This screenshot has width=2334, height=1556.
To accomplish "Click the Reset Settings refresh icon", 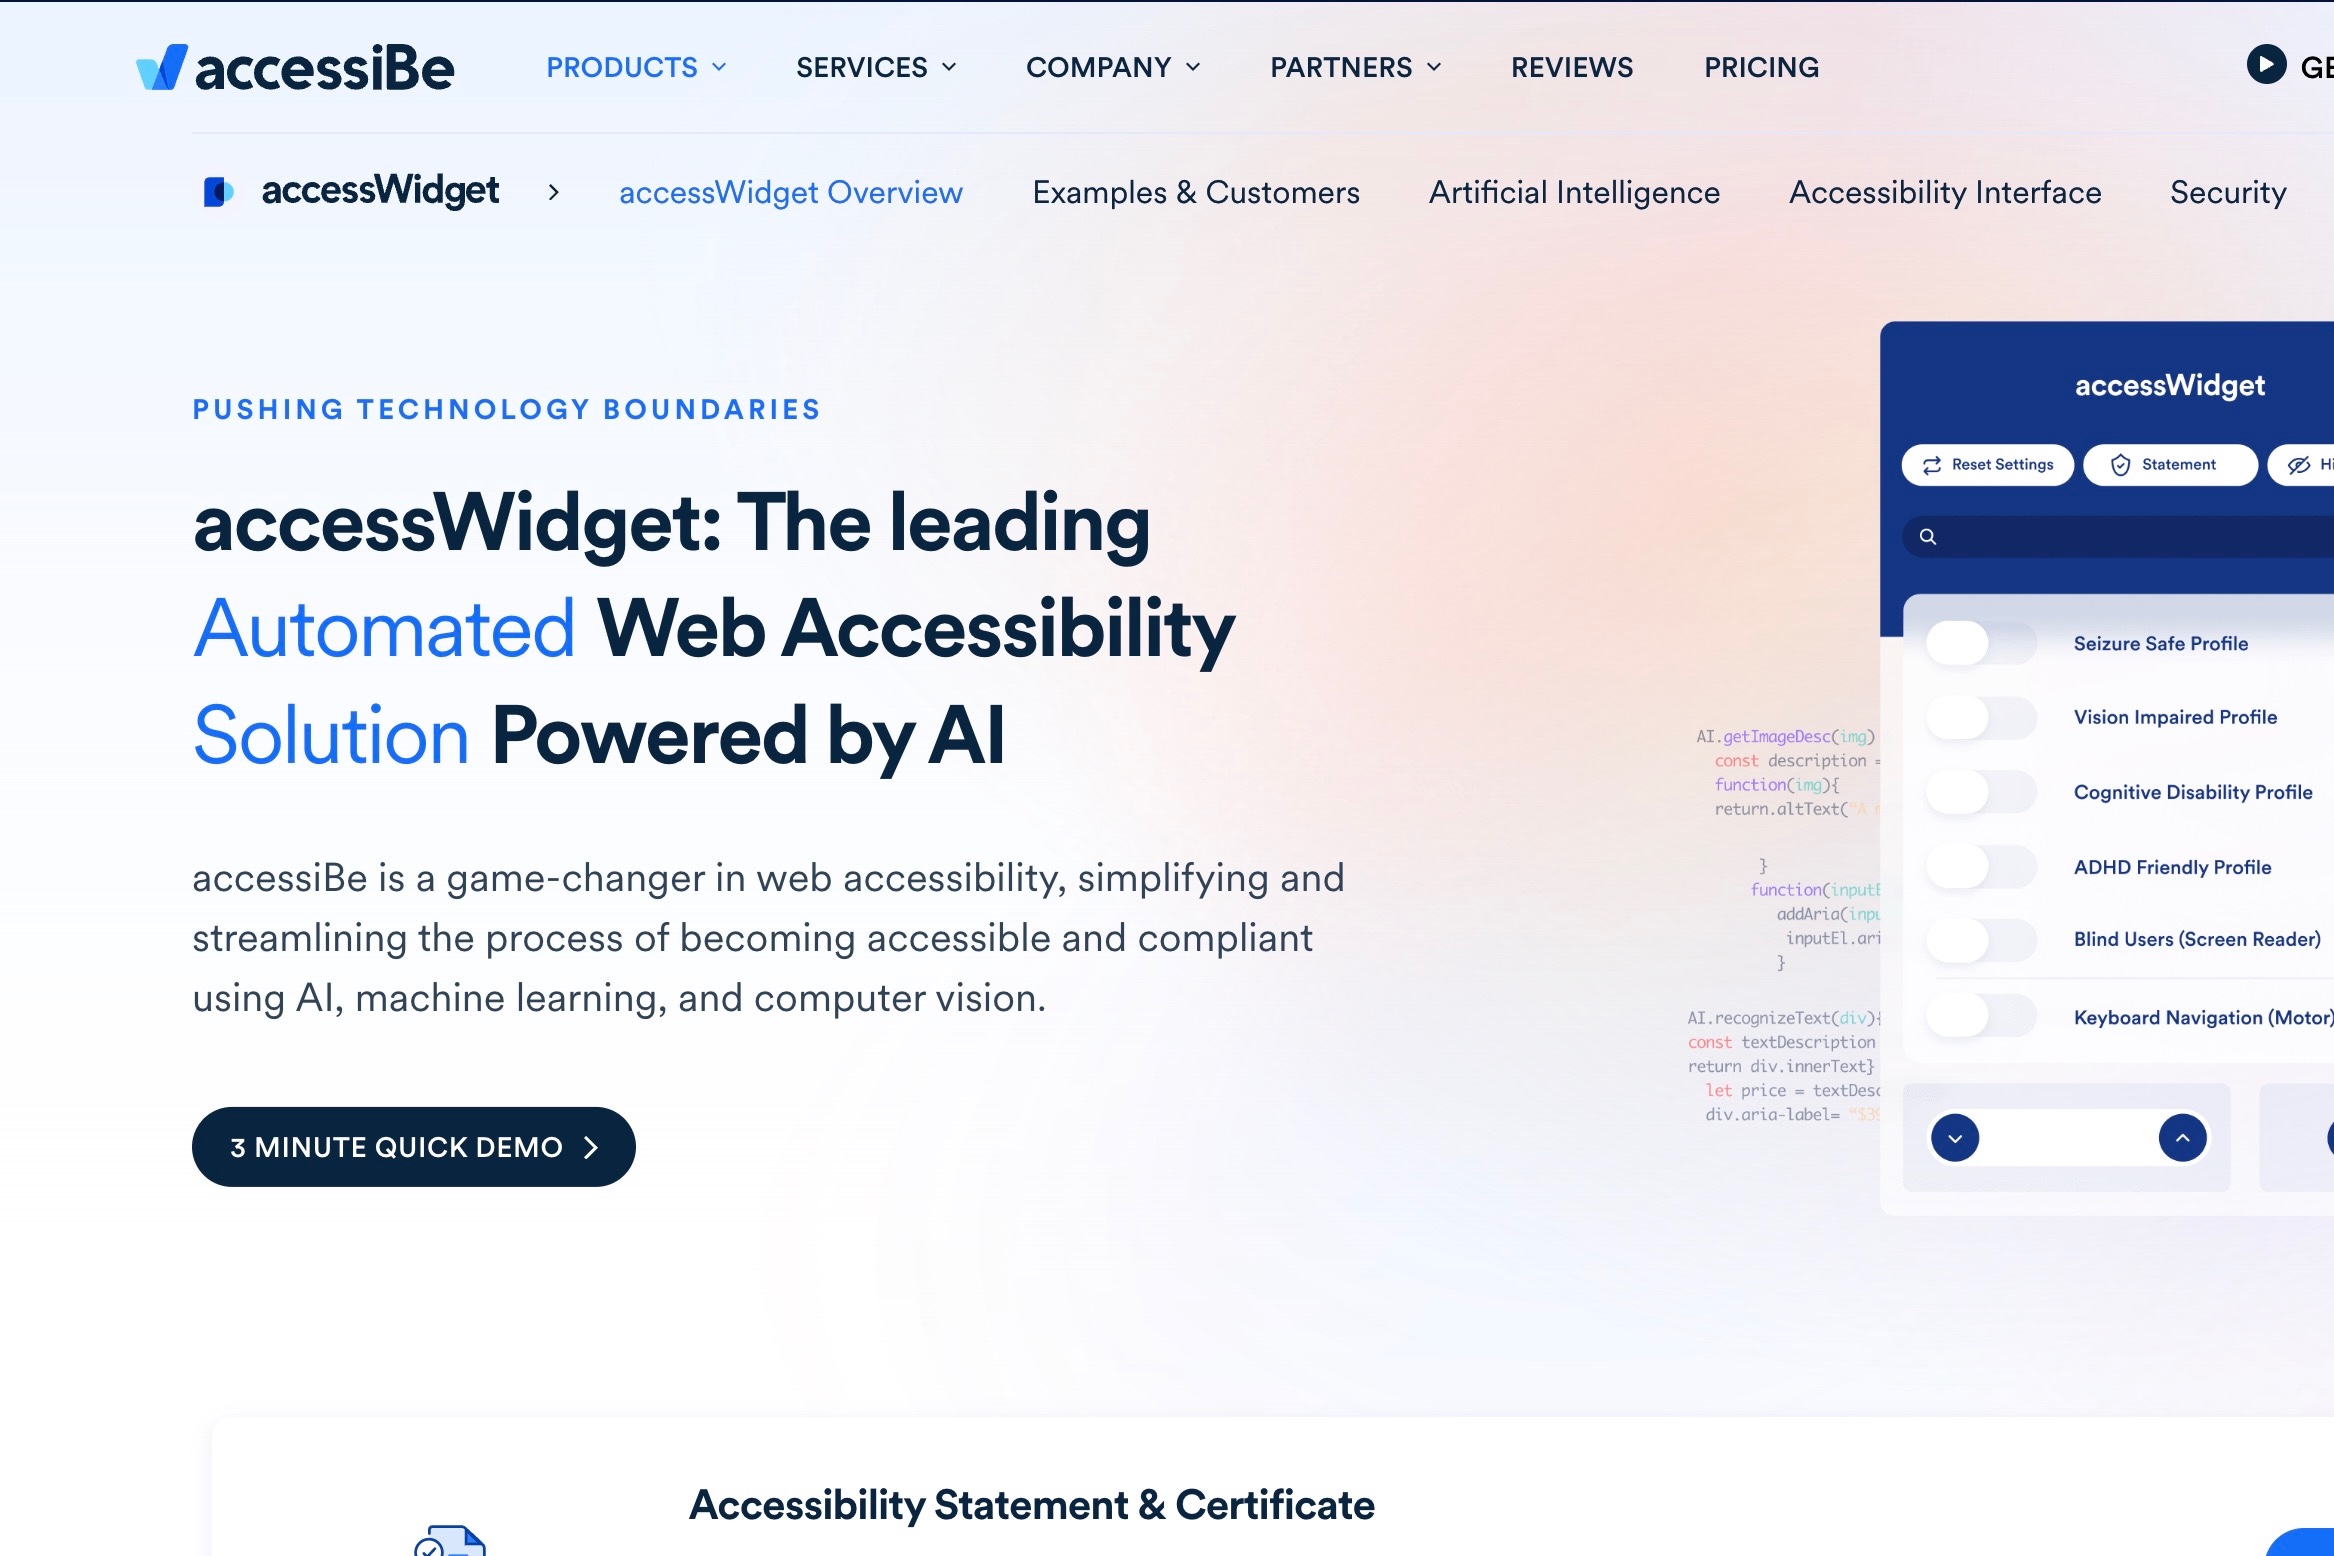I will tap(1935, 465).
